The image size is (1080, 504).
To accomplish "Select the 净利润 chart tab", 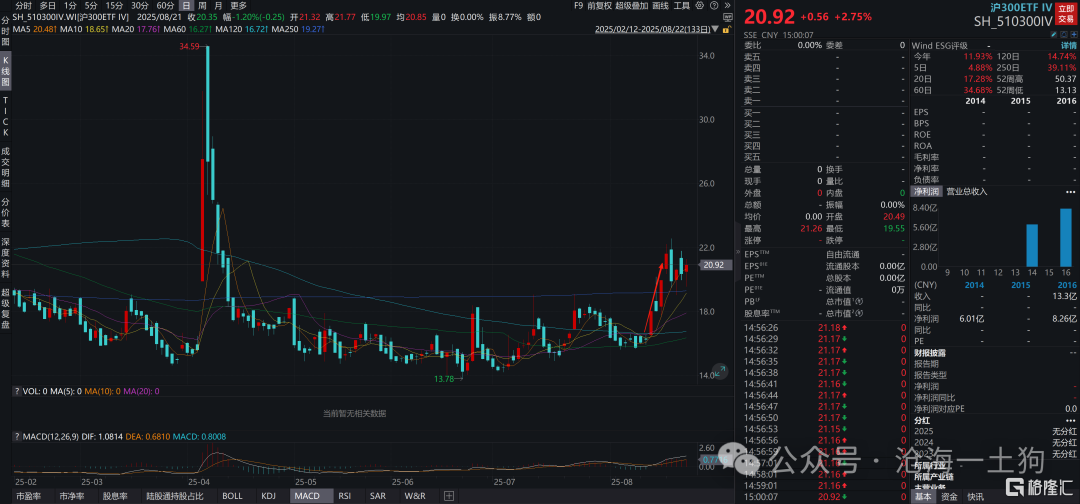I will click(x=926, y=191).
